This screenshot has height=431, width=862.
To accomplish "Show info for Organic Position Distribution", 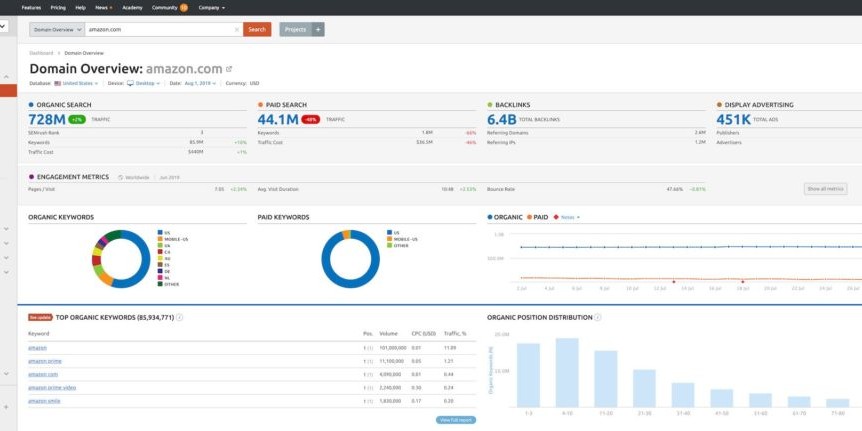I will 598,317.
